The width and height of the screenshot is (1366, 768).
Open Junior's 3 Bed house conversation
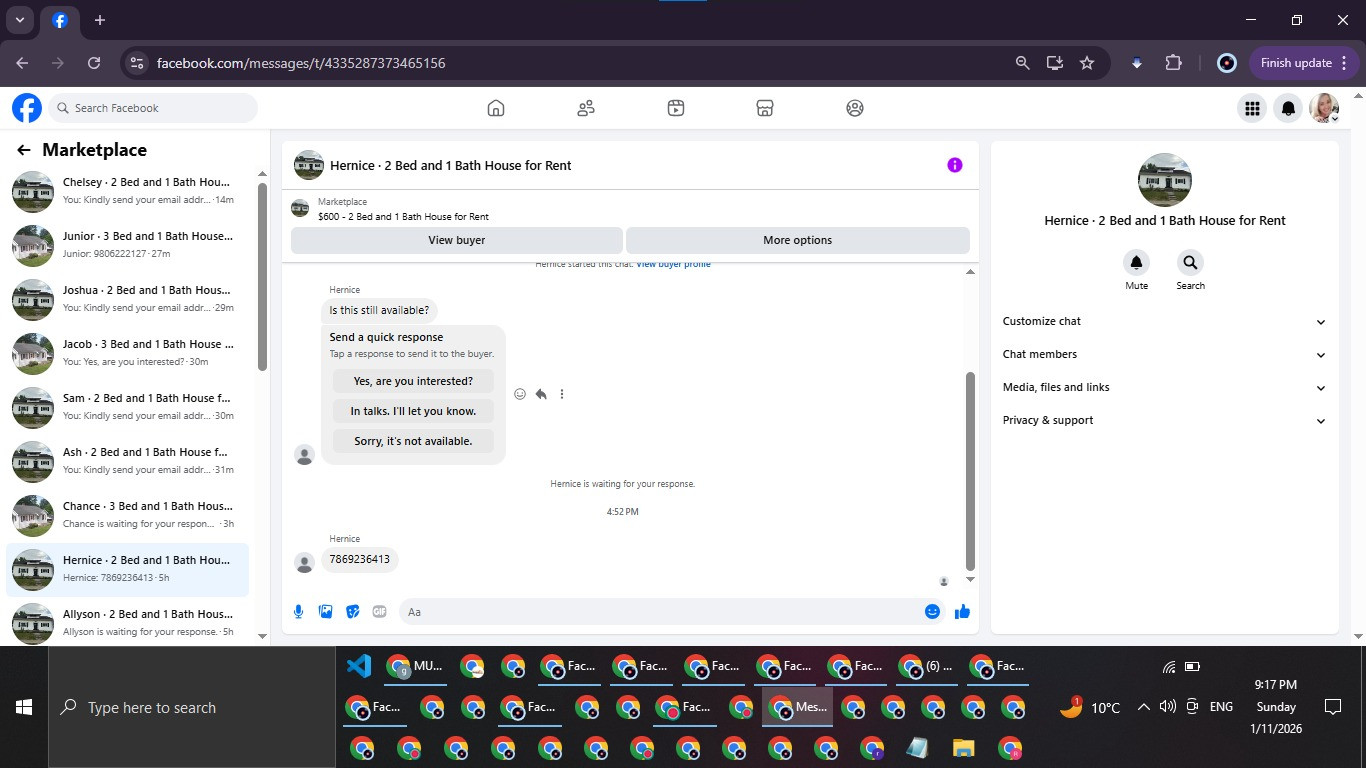(128, 245)
